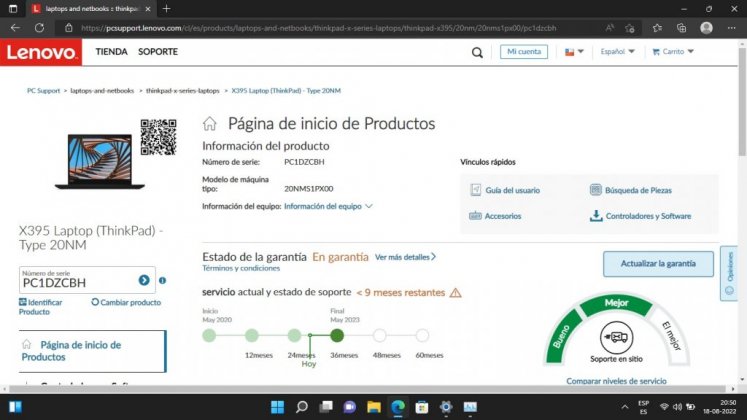
Task: Open Settings gear from taskbar
Action: [446, 407]
